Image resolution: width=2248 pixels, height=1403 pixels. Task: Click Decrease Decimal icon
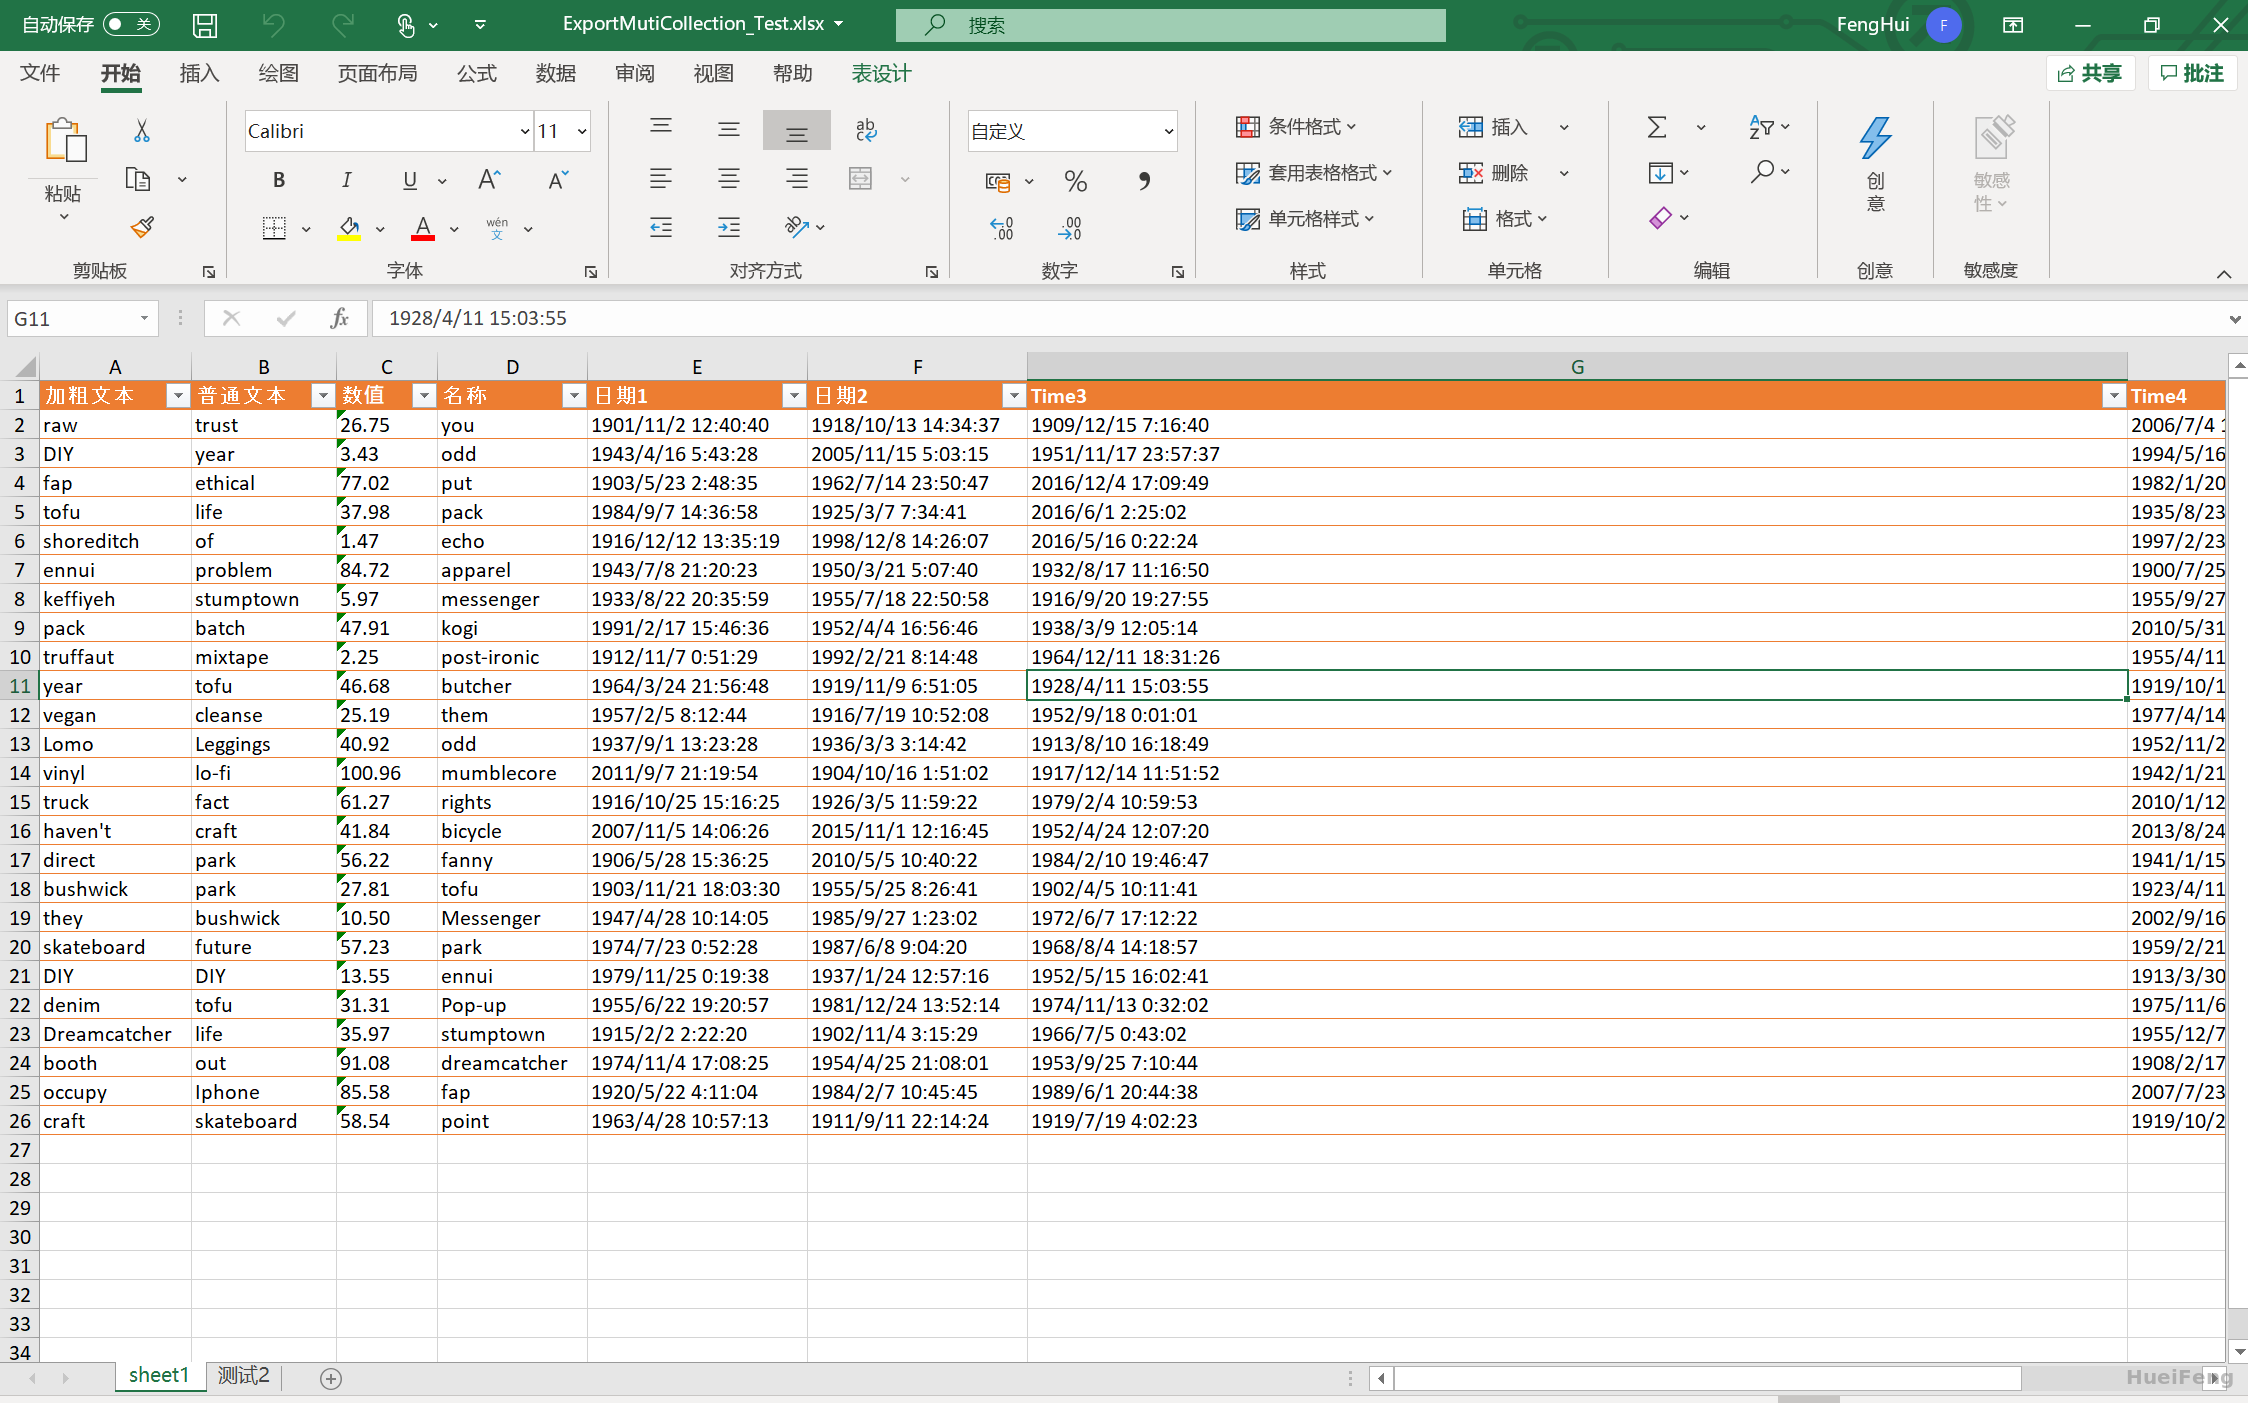(1070, 228)
